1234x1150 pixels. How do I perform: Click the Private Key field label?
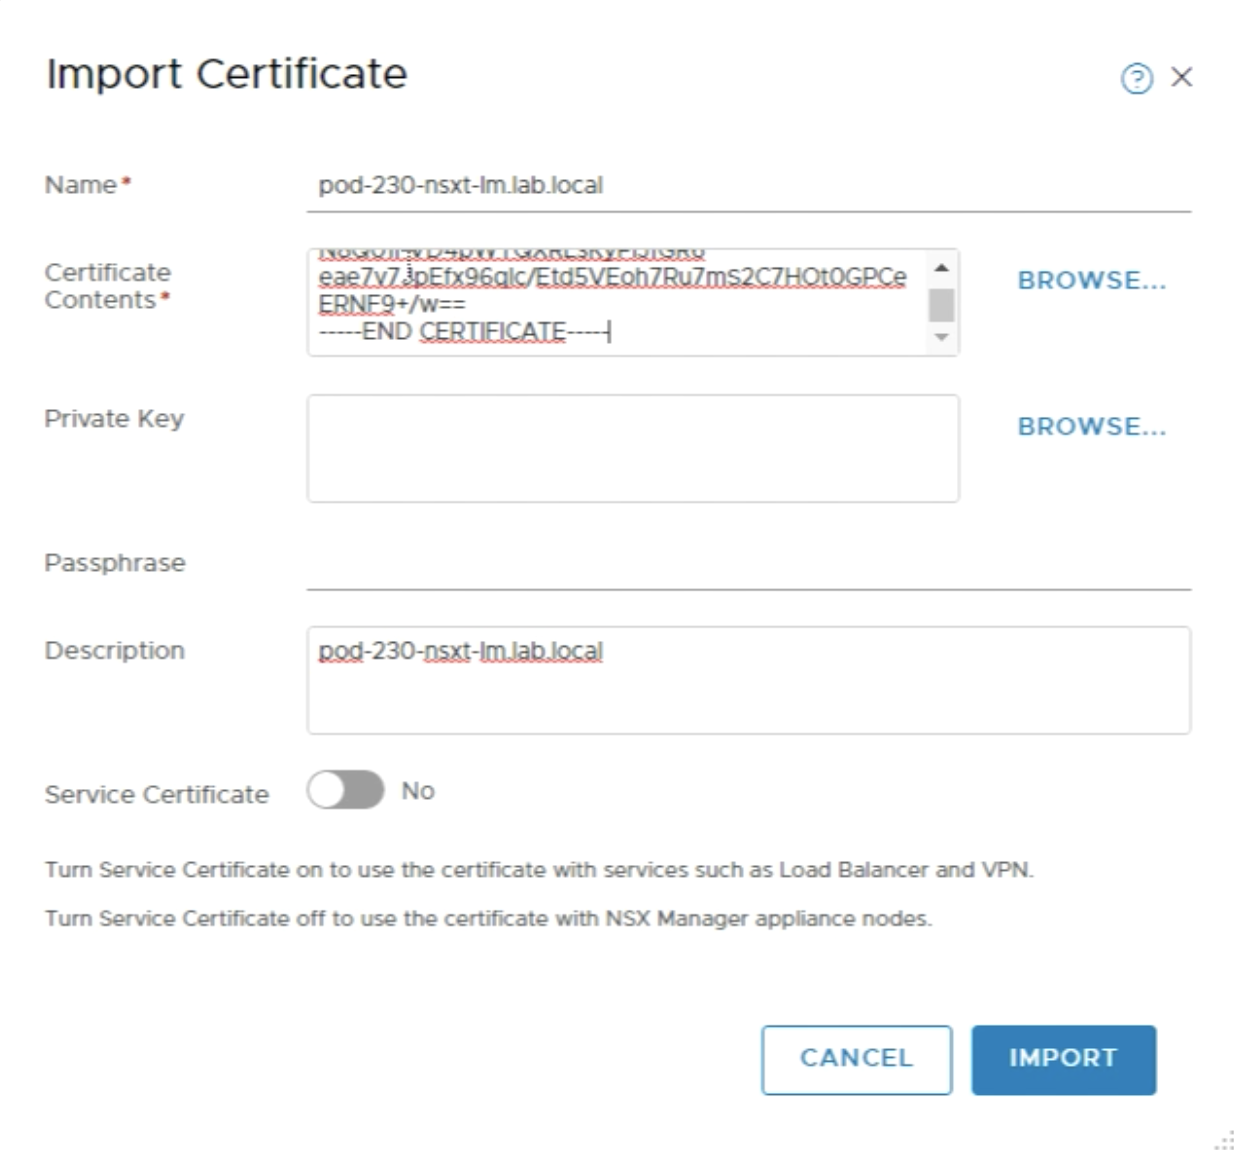(x=114, y=419)
